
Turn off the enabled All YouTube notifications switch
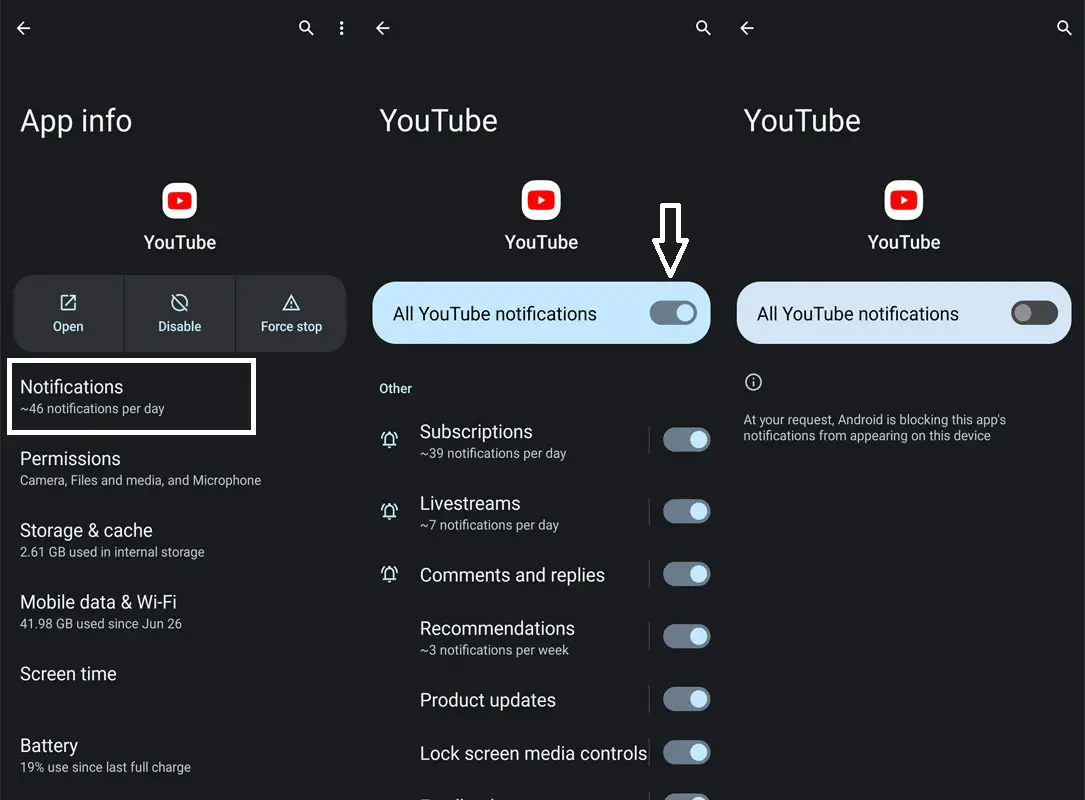pyautogui.click(x=673, y=313)
